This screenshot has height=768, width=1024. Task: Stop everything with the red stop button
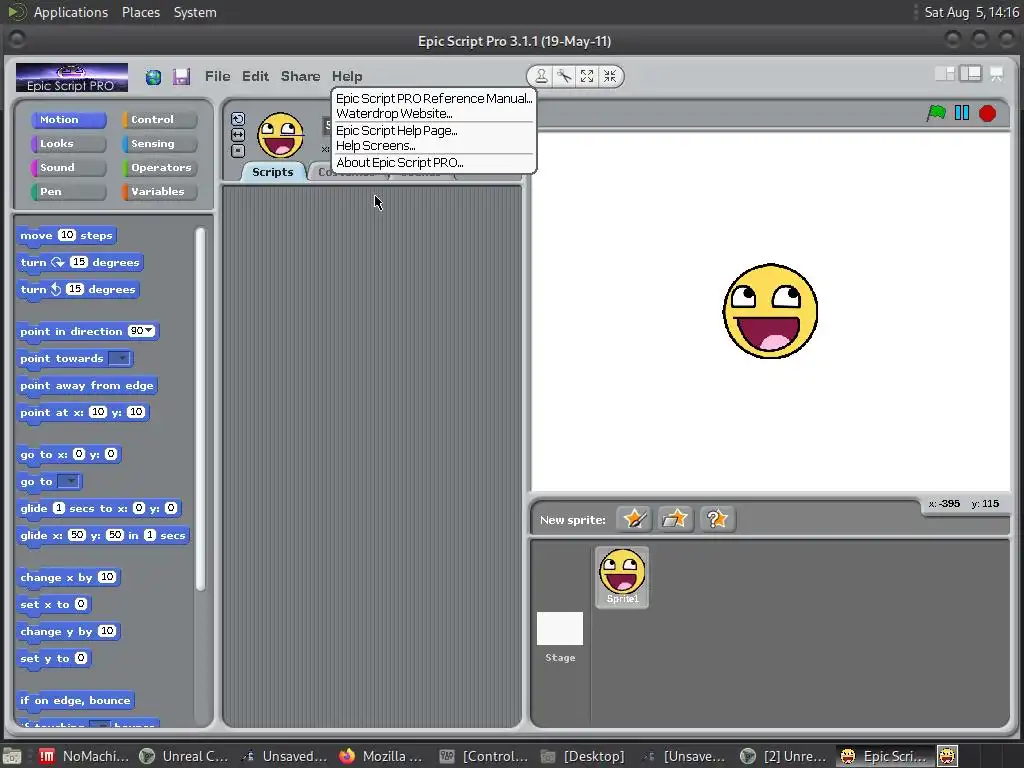[x=987, y=114]
